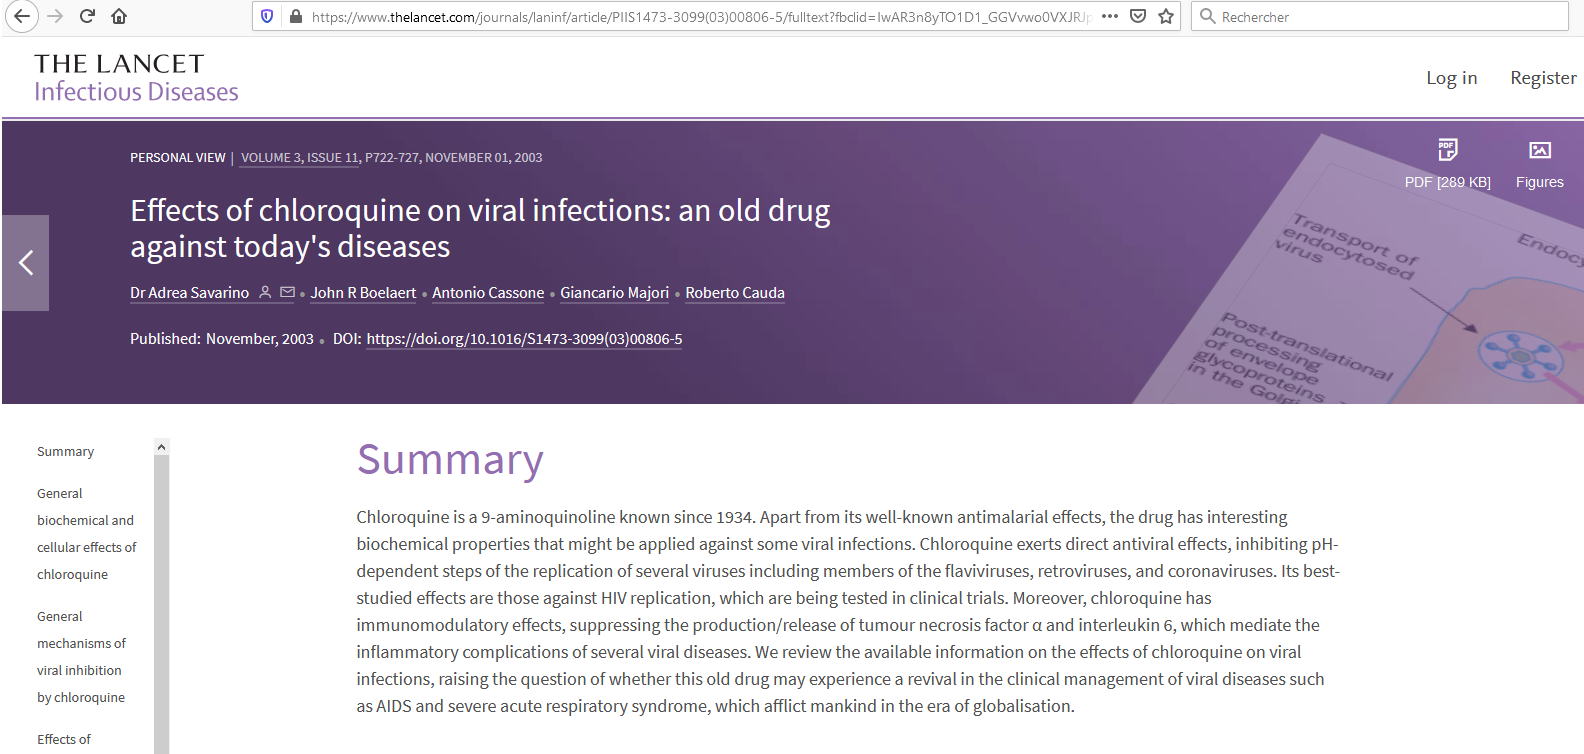The width and height of the screenshot is (1584, 754).
Task: Click the Register link
Action: (1543, 78)
